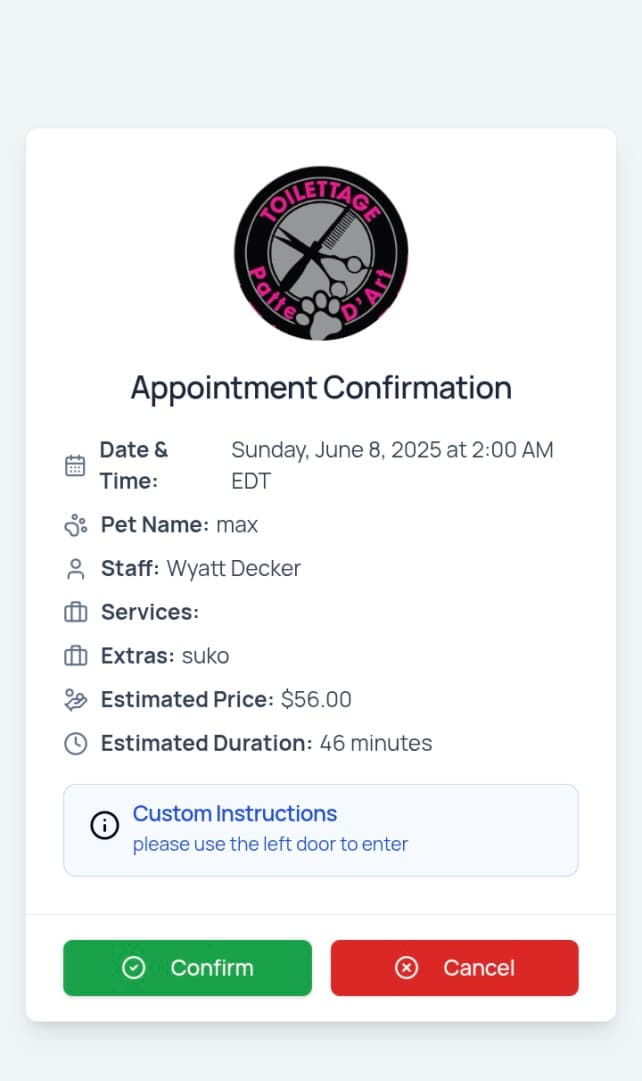Select the pet paw icon next to Pet Name
The image size is (642, 1081).
[75, 524]
